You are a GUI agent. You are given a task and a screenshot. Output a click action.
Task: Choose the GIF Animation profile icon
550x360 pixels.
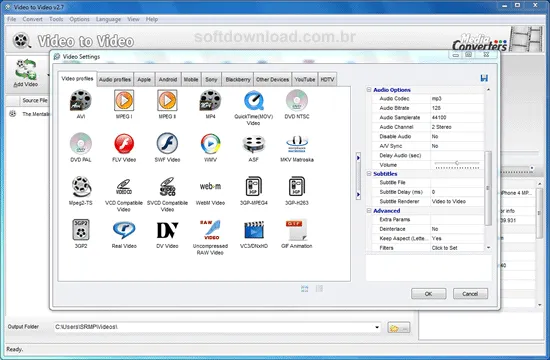tap(297, 230)
